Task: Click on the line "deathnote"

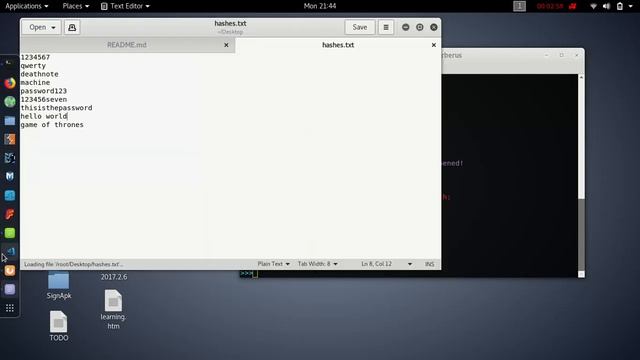Action: (x=40, y=74)
